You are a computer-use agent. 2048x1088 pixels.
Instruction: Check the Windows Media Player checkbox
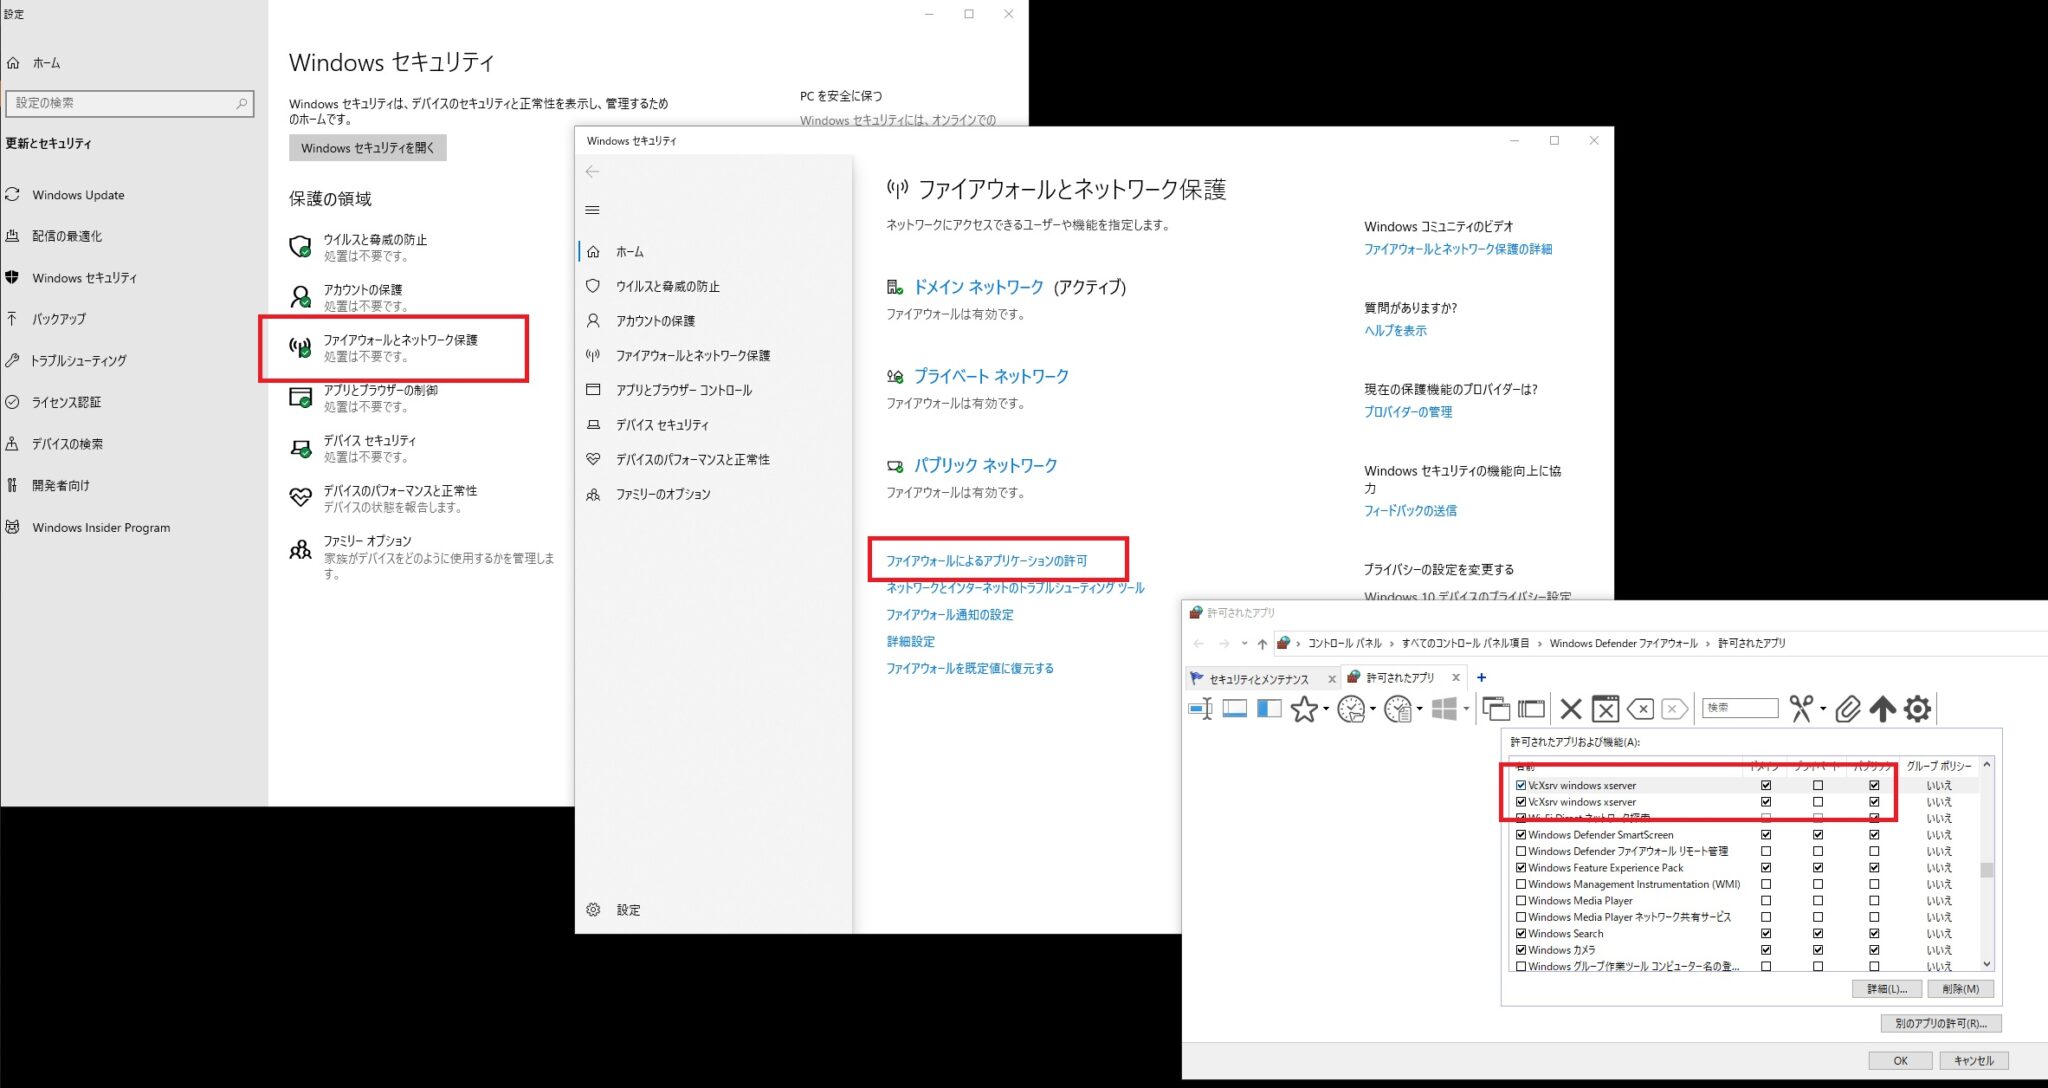click(1521, 900)
